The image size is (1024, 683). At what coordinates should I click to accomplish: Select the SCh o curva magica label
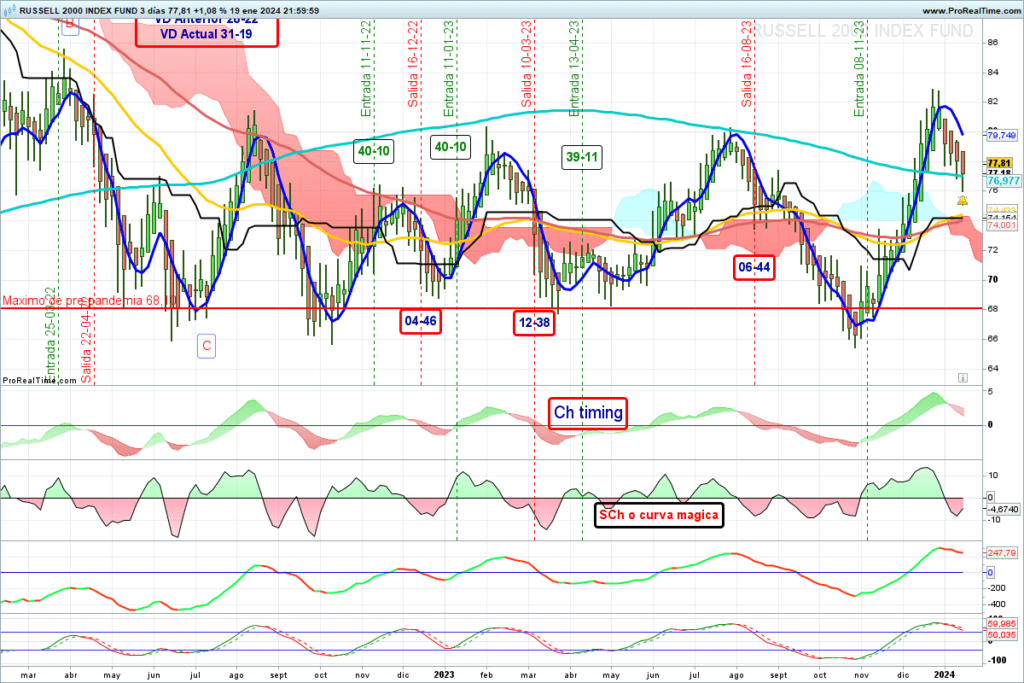pos(657,515)
